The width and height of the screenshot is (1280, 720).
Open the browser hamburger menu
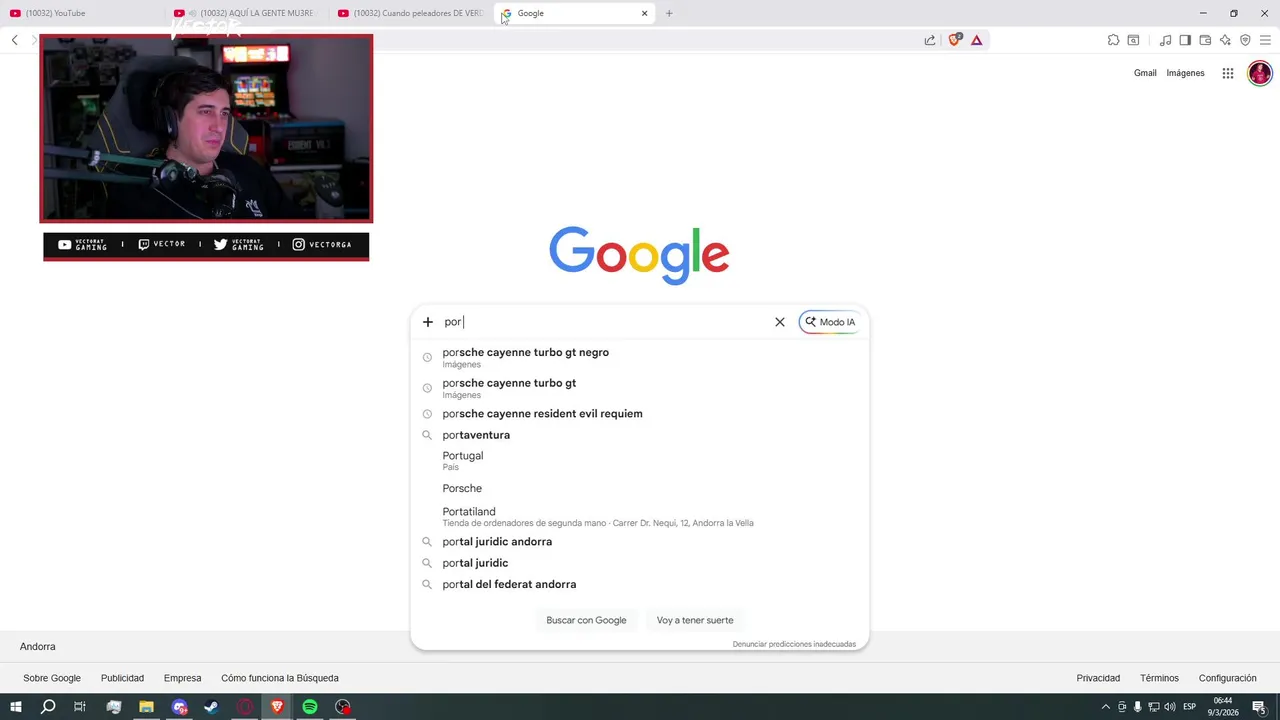pyautogui.click(x=1265, y=40)
